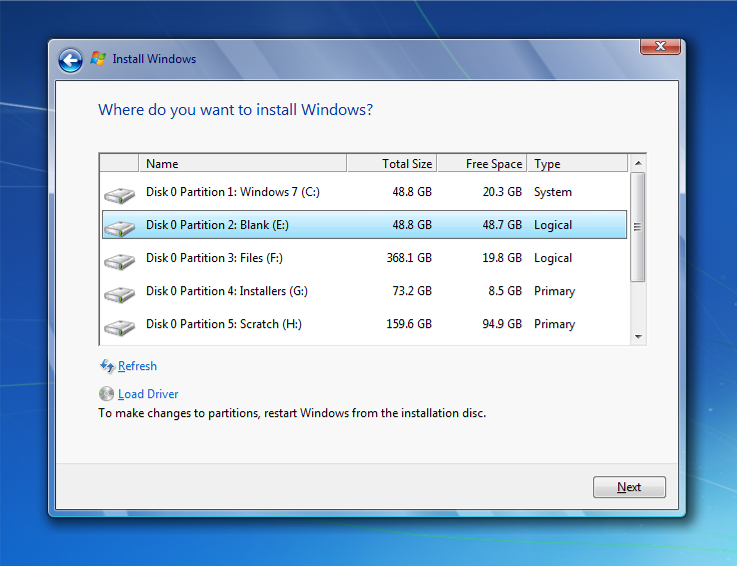Click the 'Where do you want to install Windows?' heading
The height and width of the screenshot is (566, 737).
point(235,110)
